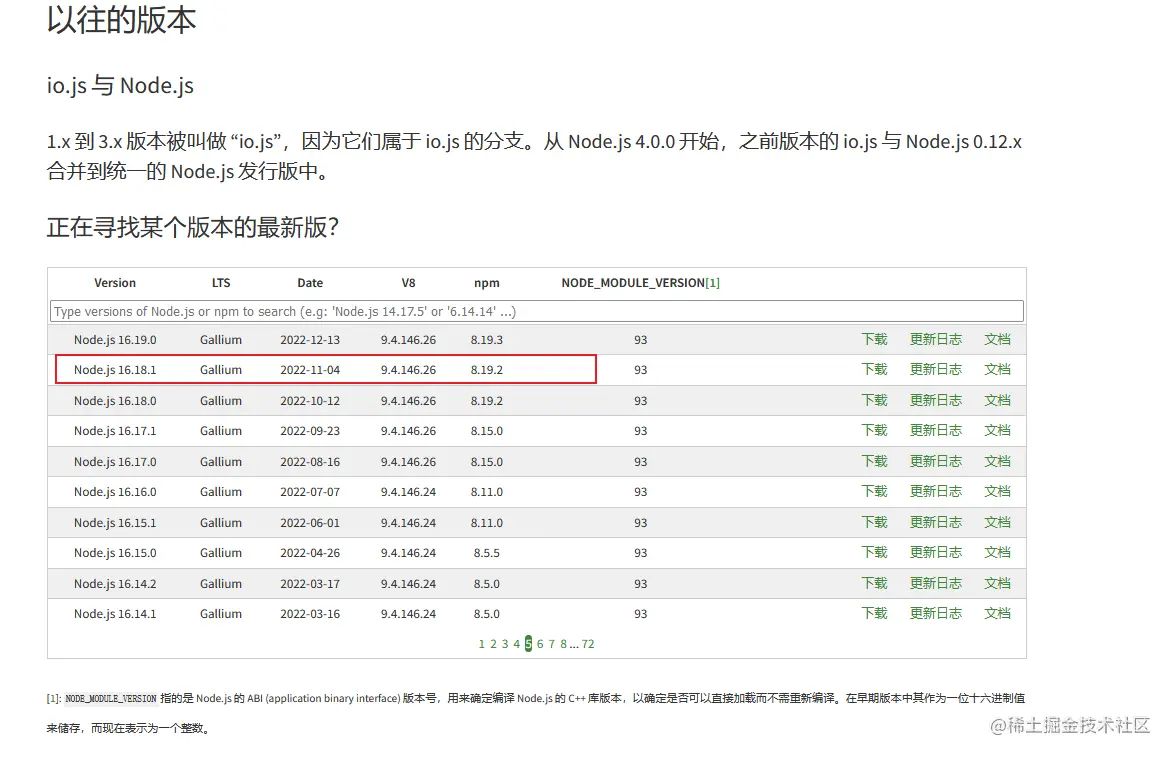The width and height of the screenshot is (1172, 757).
Task: Click the LTS column header
Action: 221,283
